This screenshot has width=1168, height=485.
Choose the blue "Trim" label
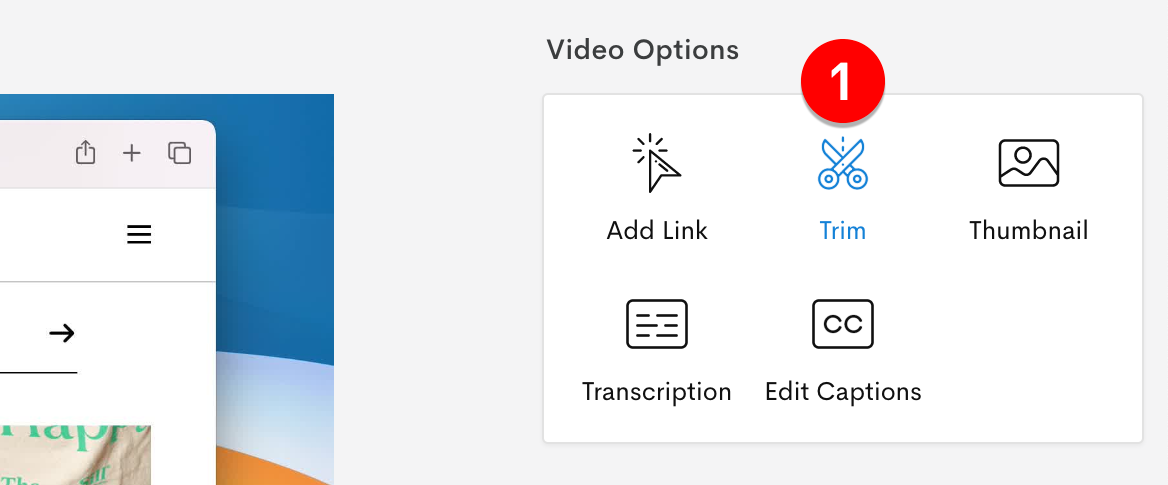[x=842, y=231]
